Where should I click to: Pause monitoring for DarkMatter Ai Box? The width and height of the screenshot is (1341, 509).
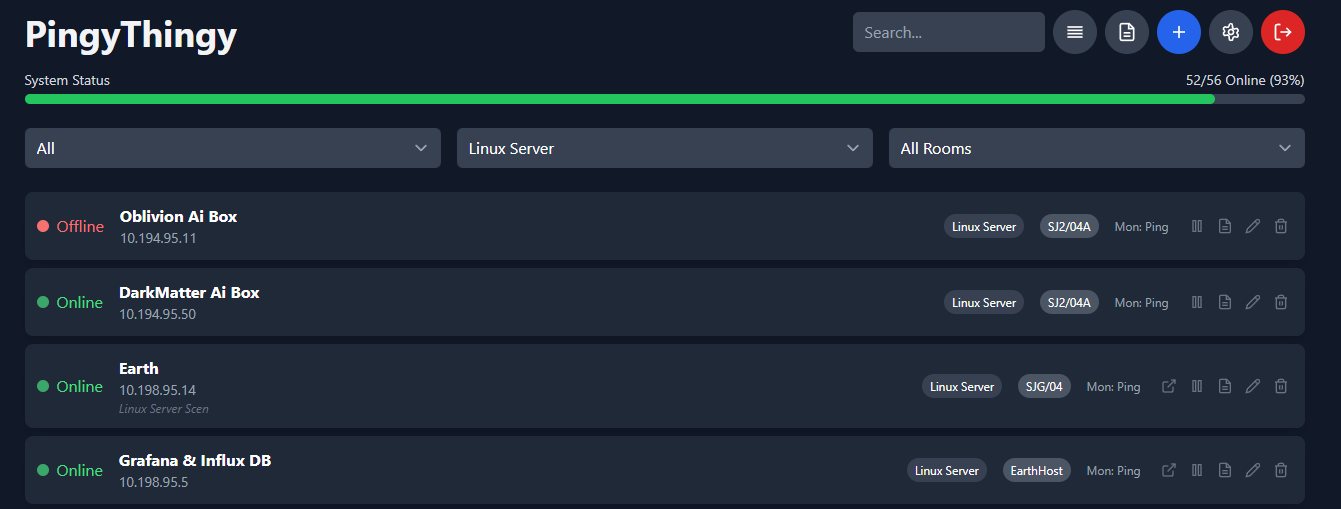(1196, 302)
